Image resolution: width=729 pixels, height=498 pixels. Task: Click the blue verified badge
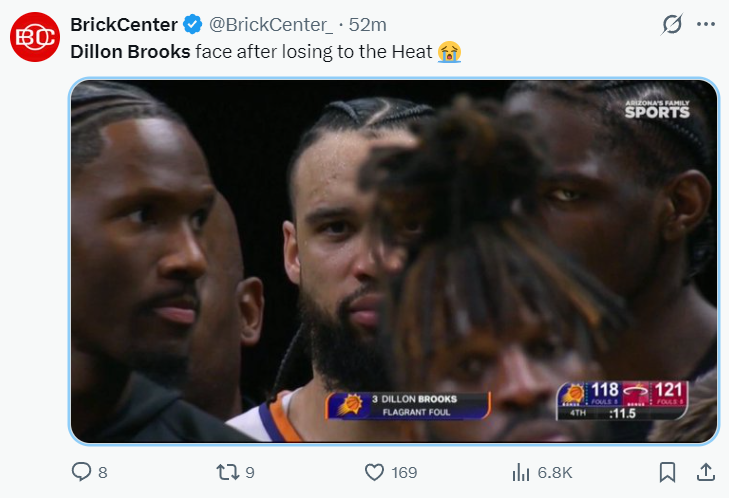(193, 24)
